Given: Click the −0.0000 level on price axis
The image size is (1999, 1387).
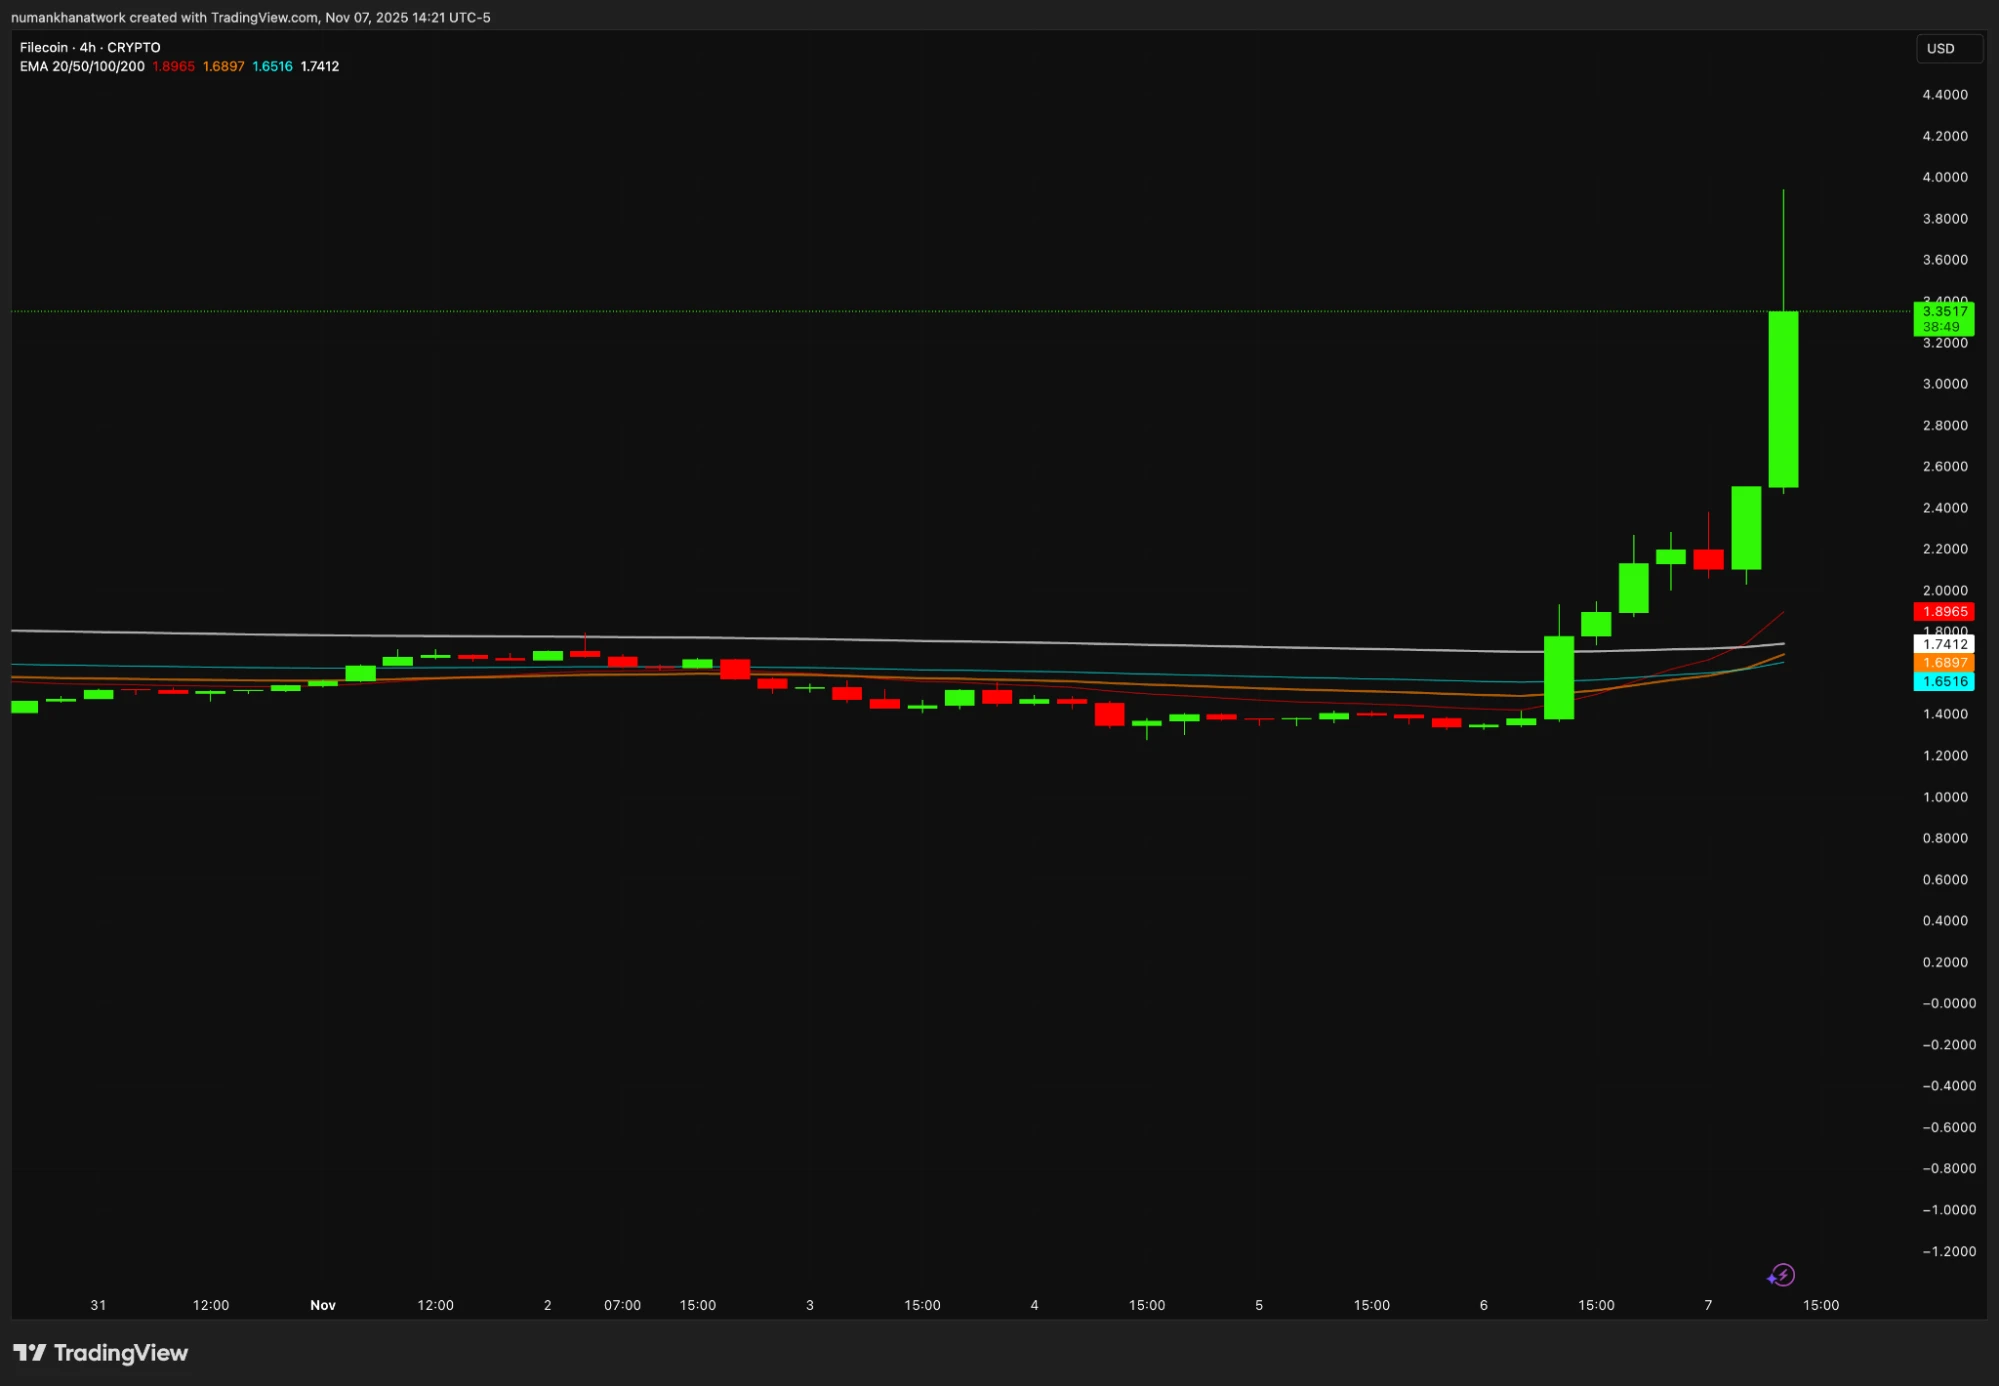Looking at the screenshot, I should [x=1948, y=1003].
